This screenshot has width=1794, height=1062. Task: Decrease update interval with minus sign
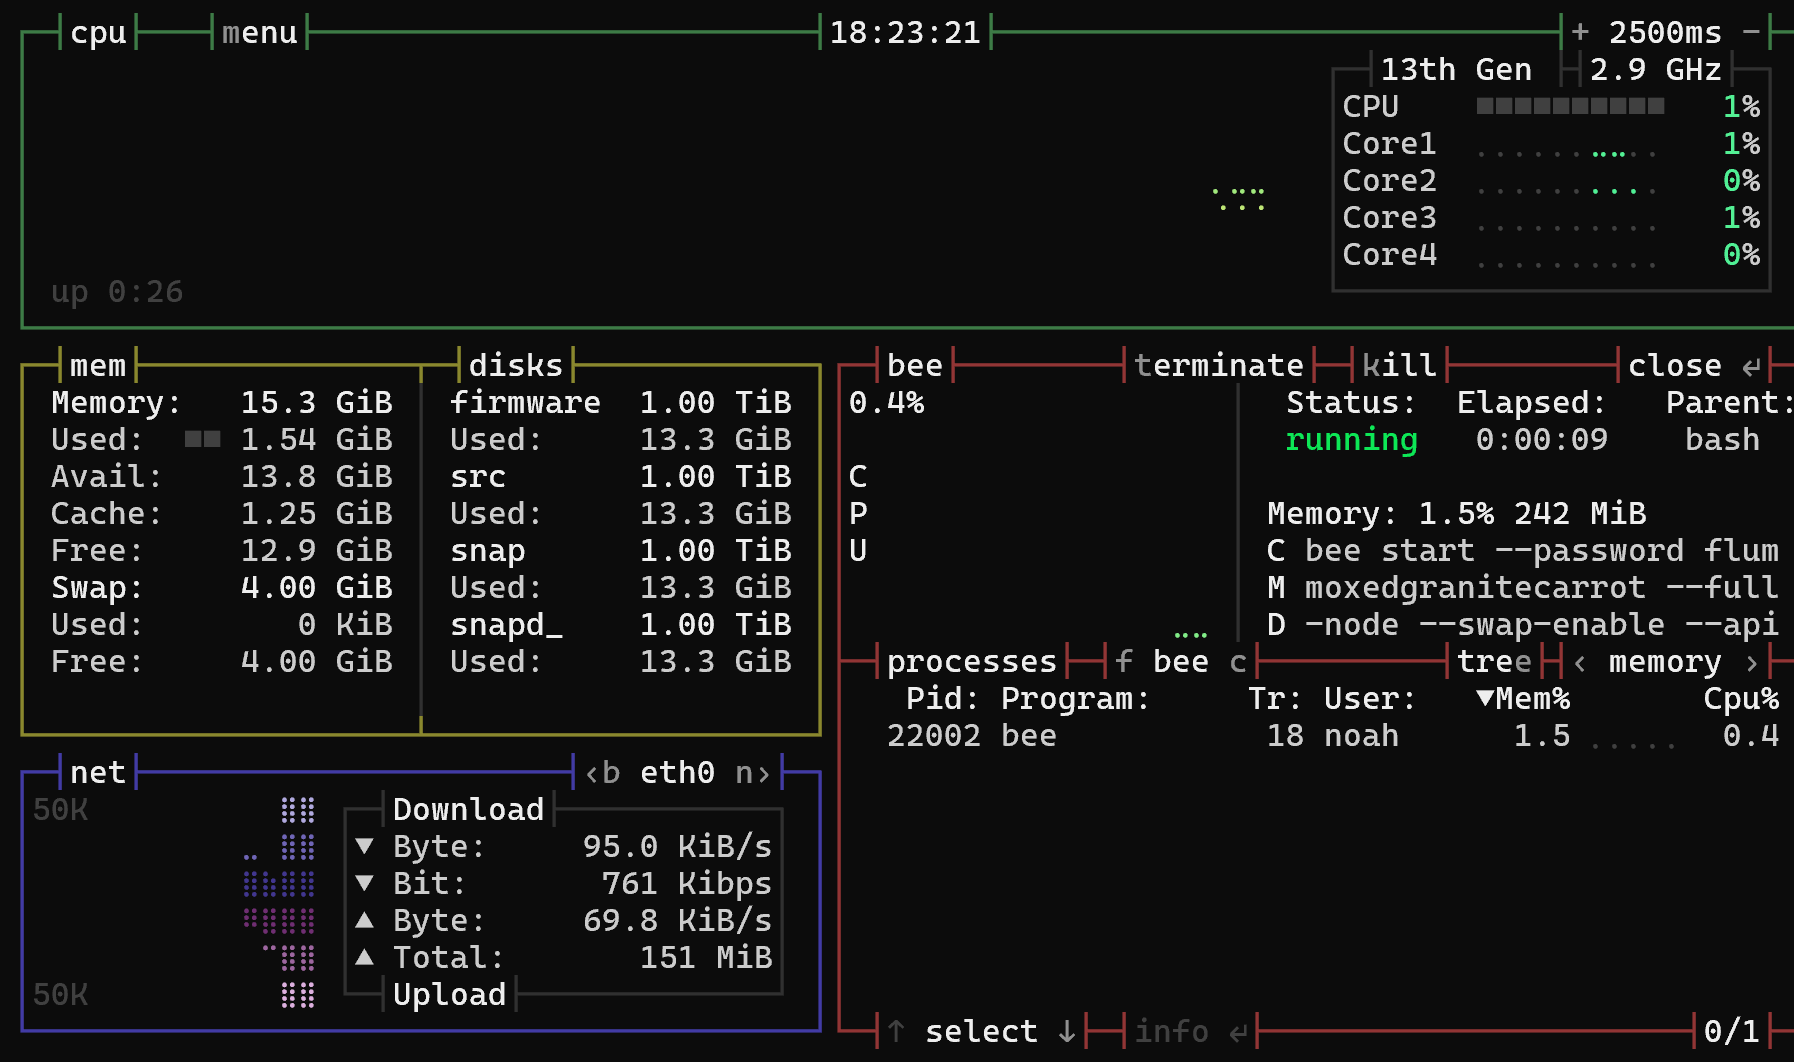[x=1751, y=32]
